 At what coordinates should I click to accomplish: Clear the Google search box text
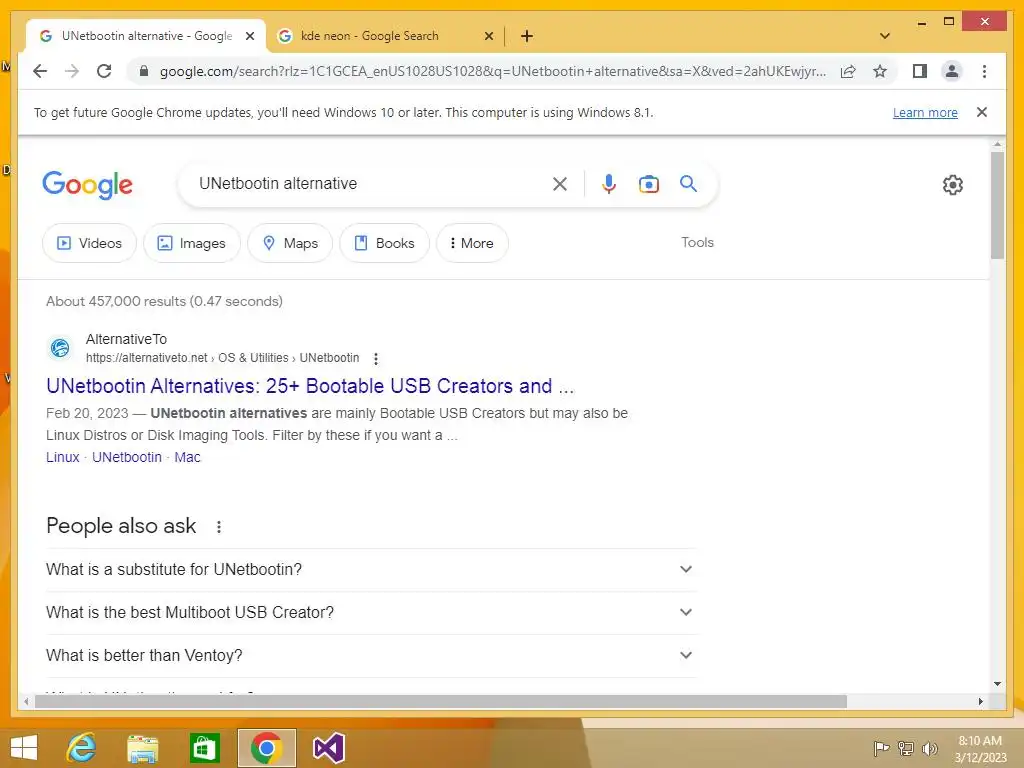coord(560,184)
